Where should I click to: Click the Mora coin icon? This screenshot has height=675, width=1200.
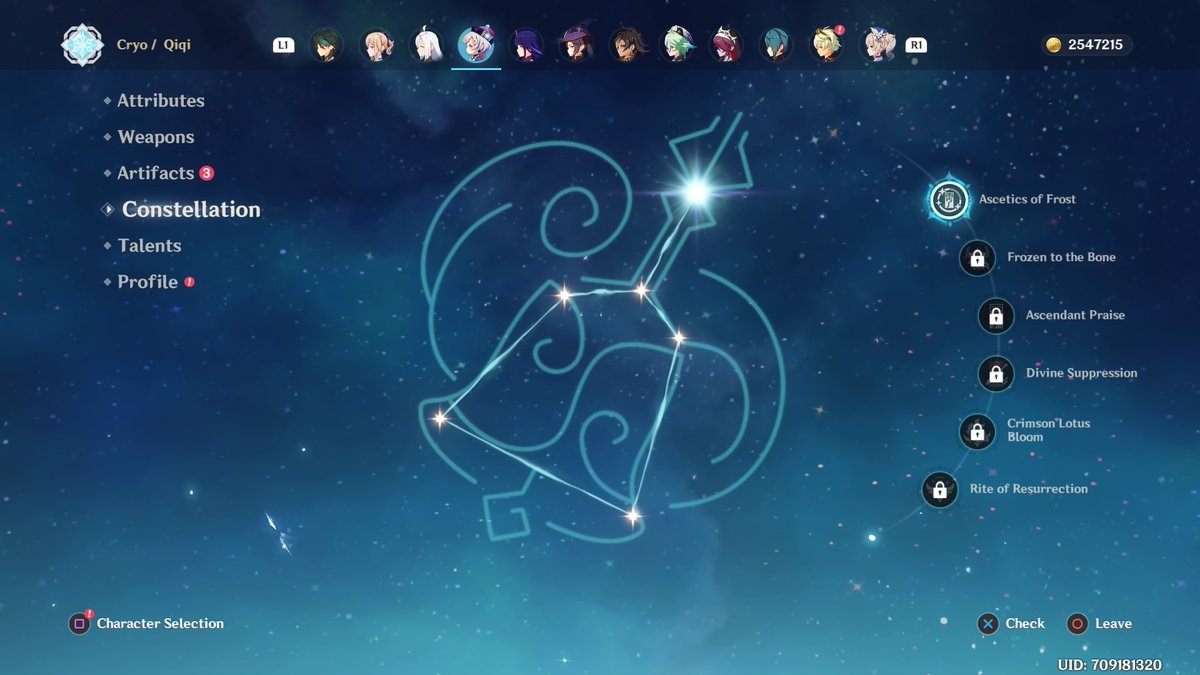[x=1053, y=45]
